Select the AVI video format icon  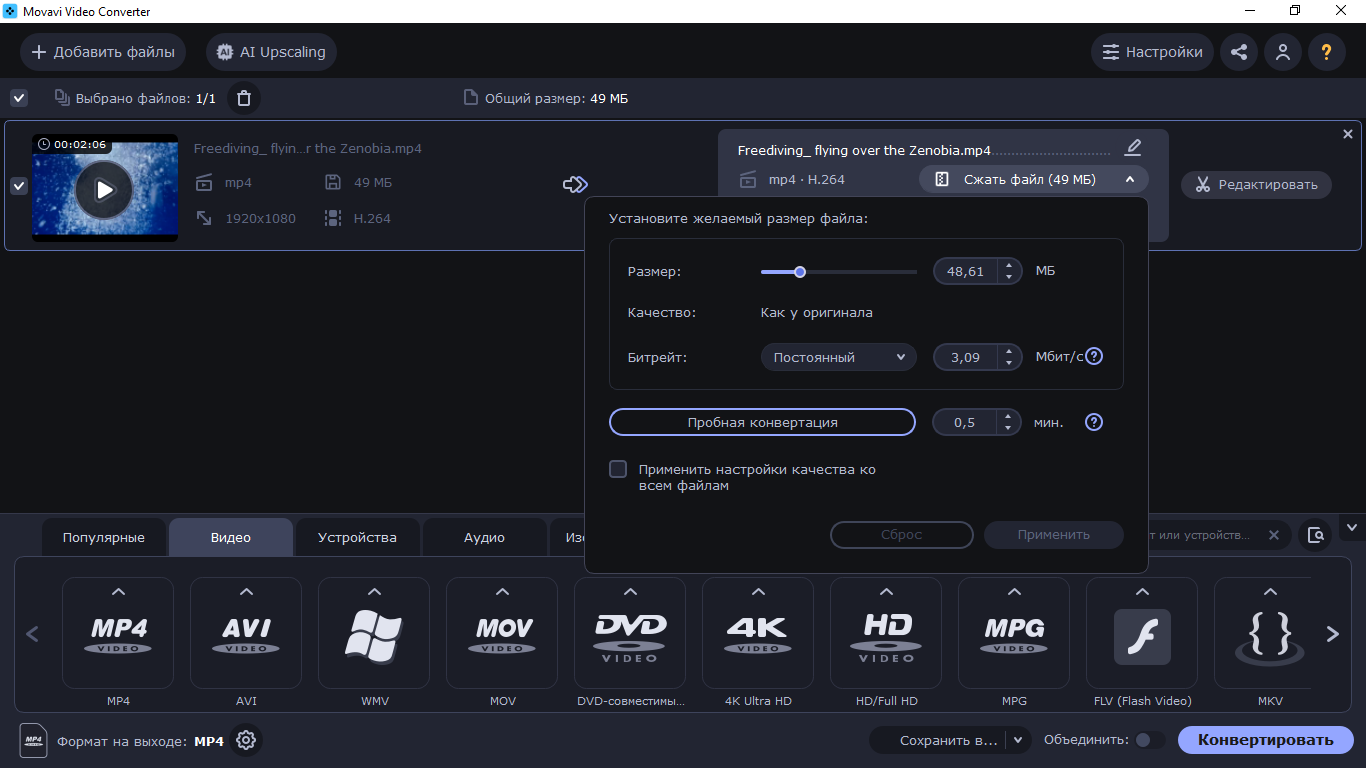246,633
